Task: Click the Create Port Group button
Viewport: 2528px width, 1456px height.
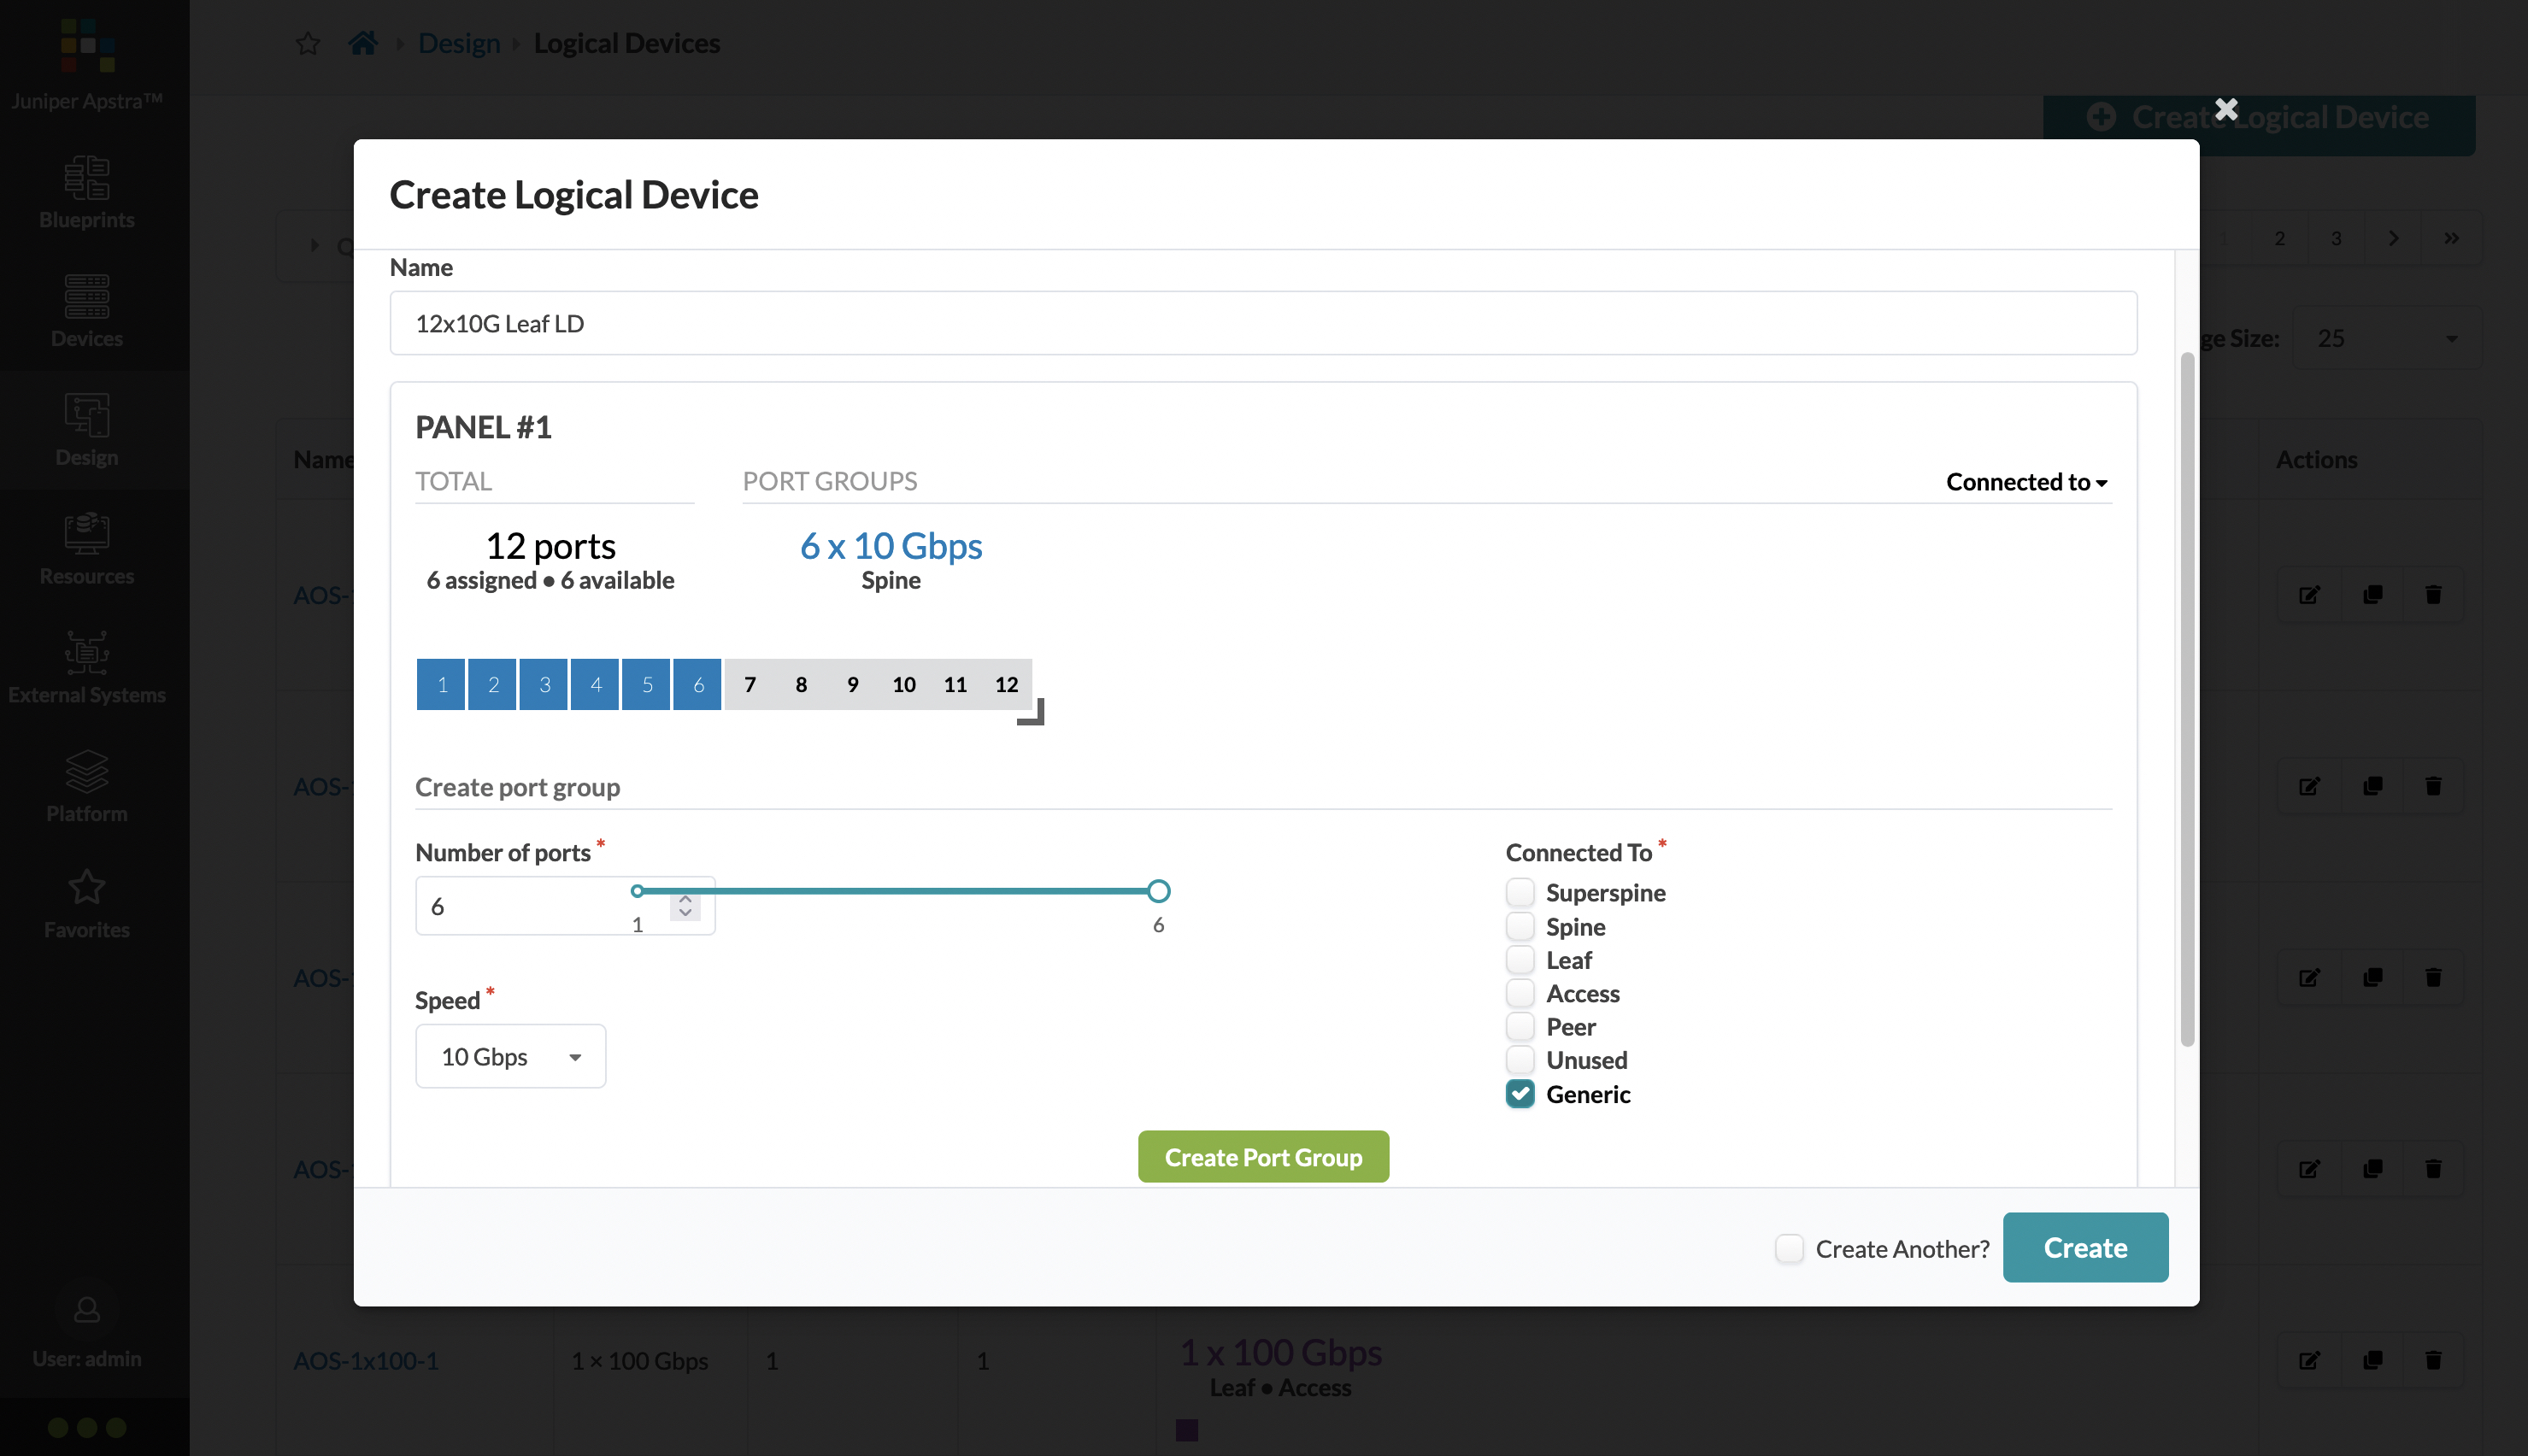Action: [x=1262, y=1156]
